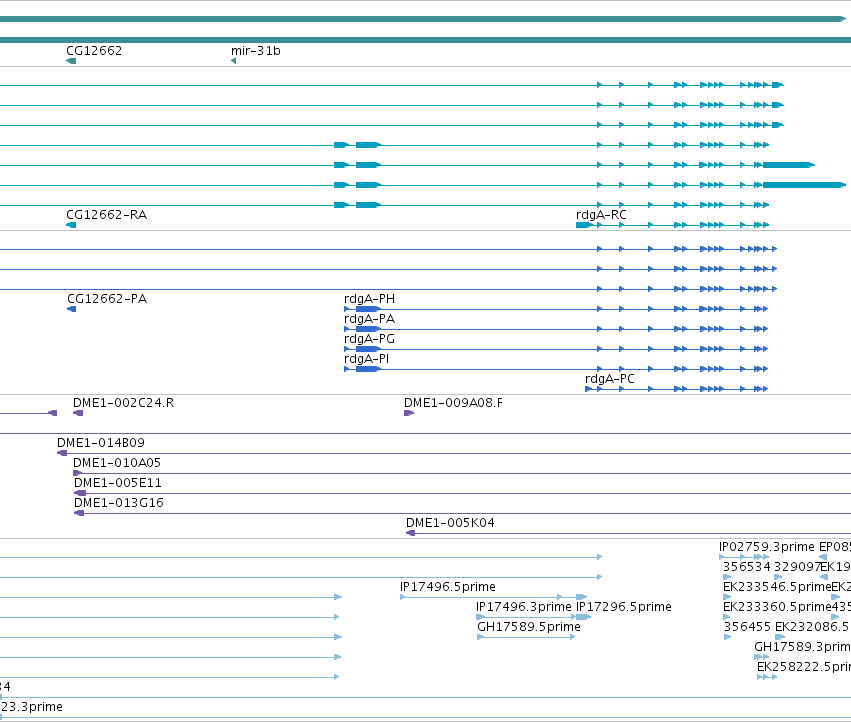Select the IP17496.5prime EST label
The image size is (851, 722).
(x=448, y=587)
